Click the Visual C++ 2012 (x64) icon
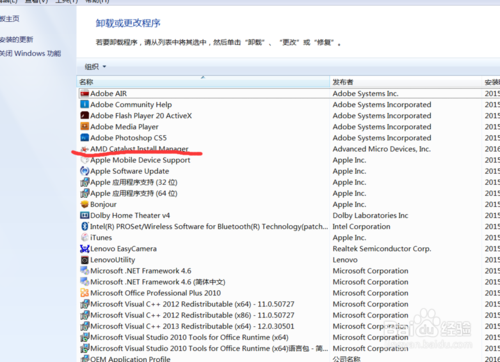500x362 pixels. pyautogui.click(x=85, y=304)
